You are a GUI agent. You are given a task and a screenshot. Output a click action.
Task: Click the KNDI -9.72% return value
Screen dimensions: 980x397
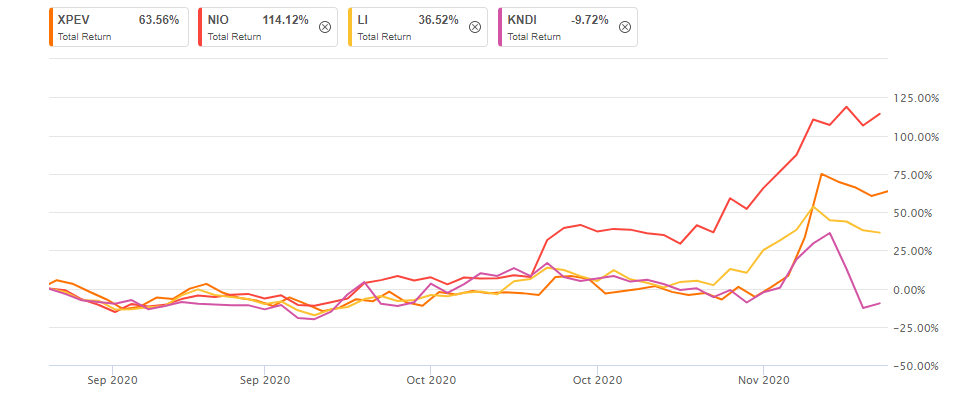click(589, 20)
